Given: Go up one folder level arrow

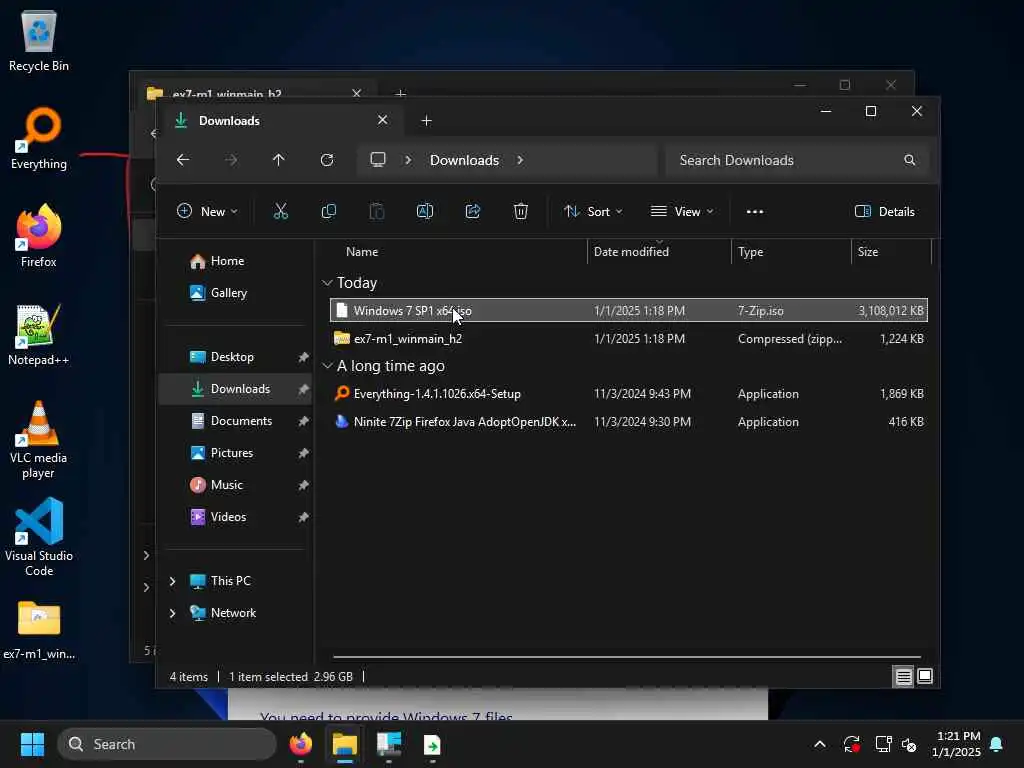Looking at the screenshot, I should pos(278,160).
